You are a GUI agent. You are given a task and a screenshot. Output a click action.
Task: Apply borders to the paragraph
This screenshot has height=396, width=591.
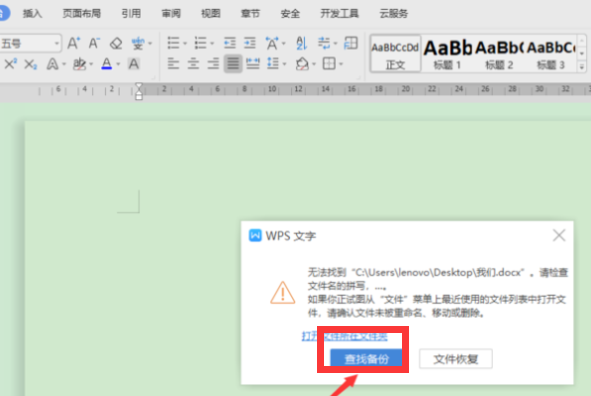click(x=329, y=64)
